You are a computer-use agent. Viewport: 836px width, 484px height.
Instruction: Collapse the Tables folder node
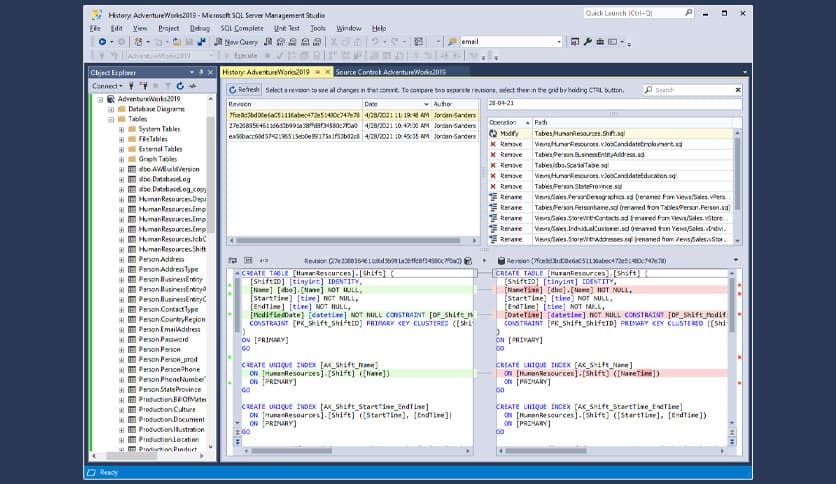[111, 119]
